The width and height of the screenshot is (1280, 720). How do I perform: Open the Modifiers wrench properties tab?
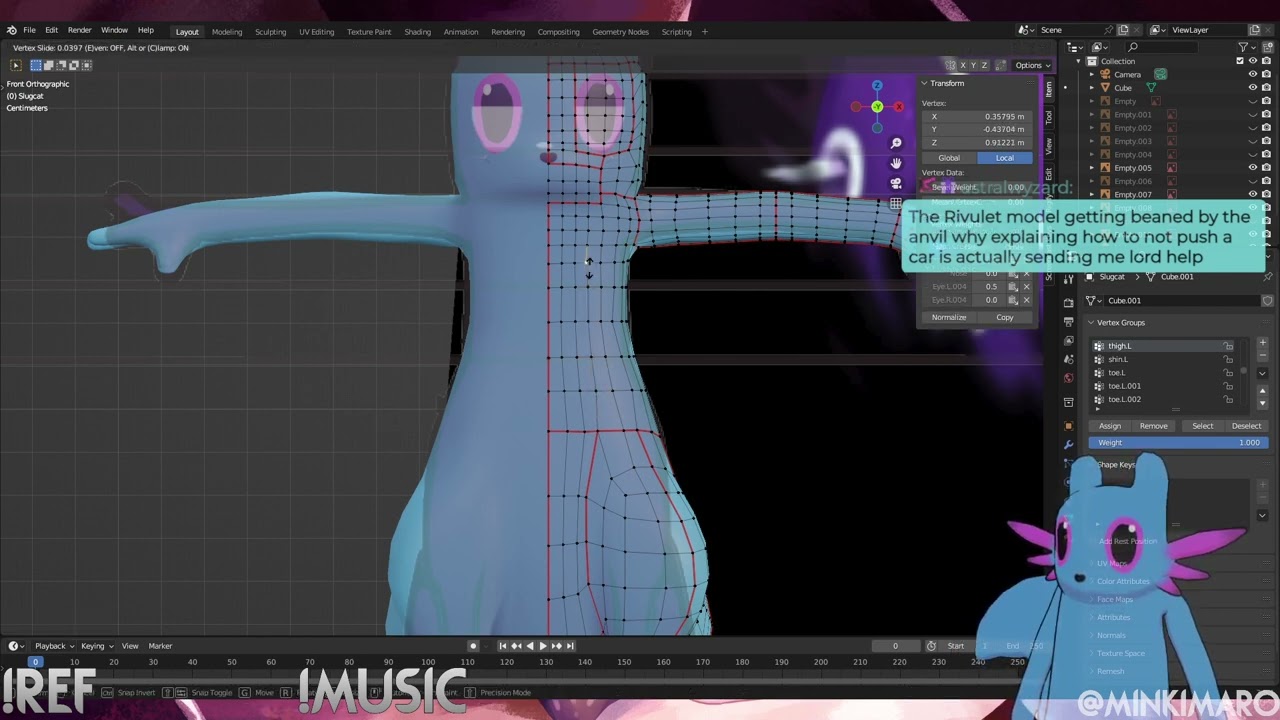click(x=1068, y=444)
